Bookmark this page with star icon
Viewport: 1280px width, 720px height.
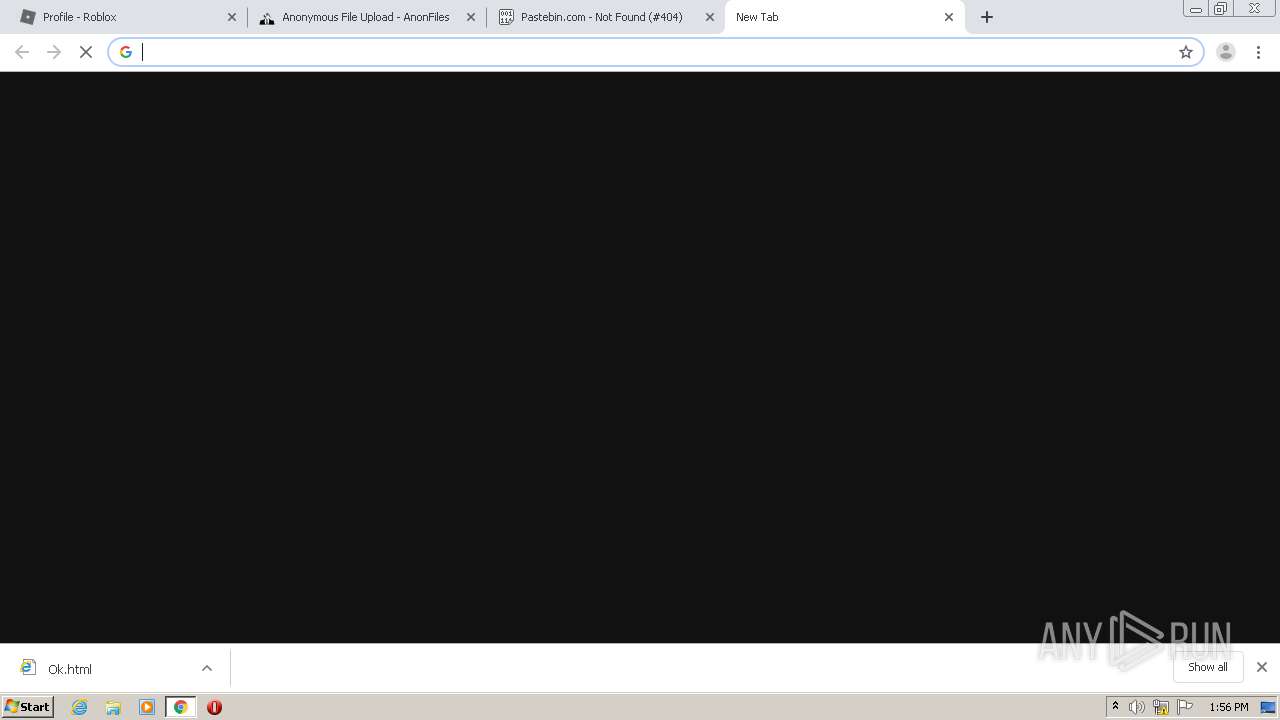pos(1186,52)
